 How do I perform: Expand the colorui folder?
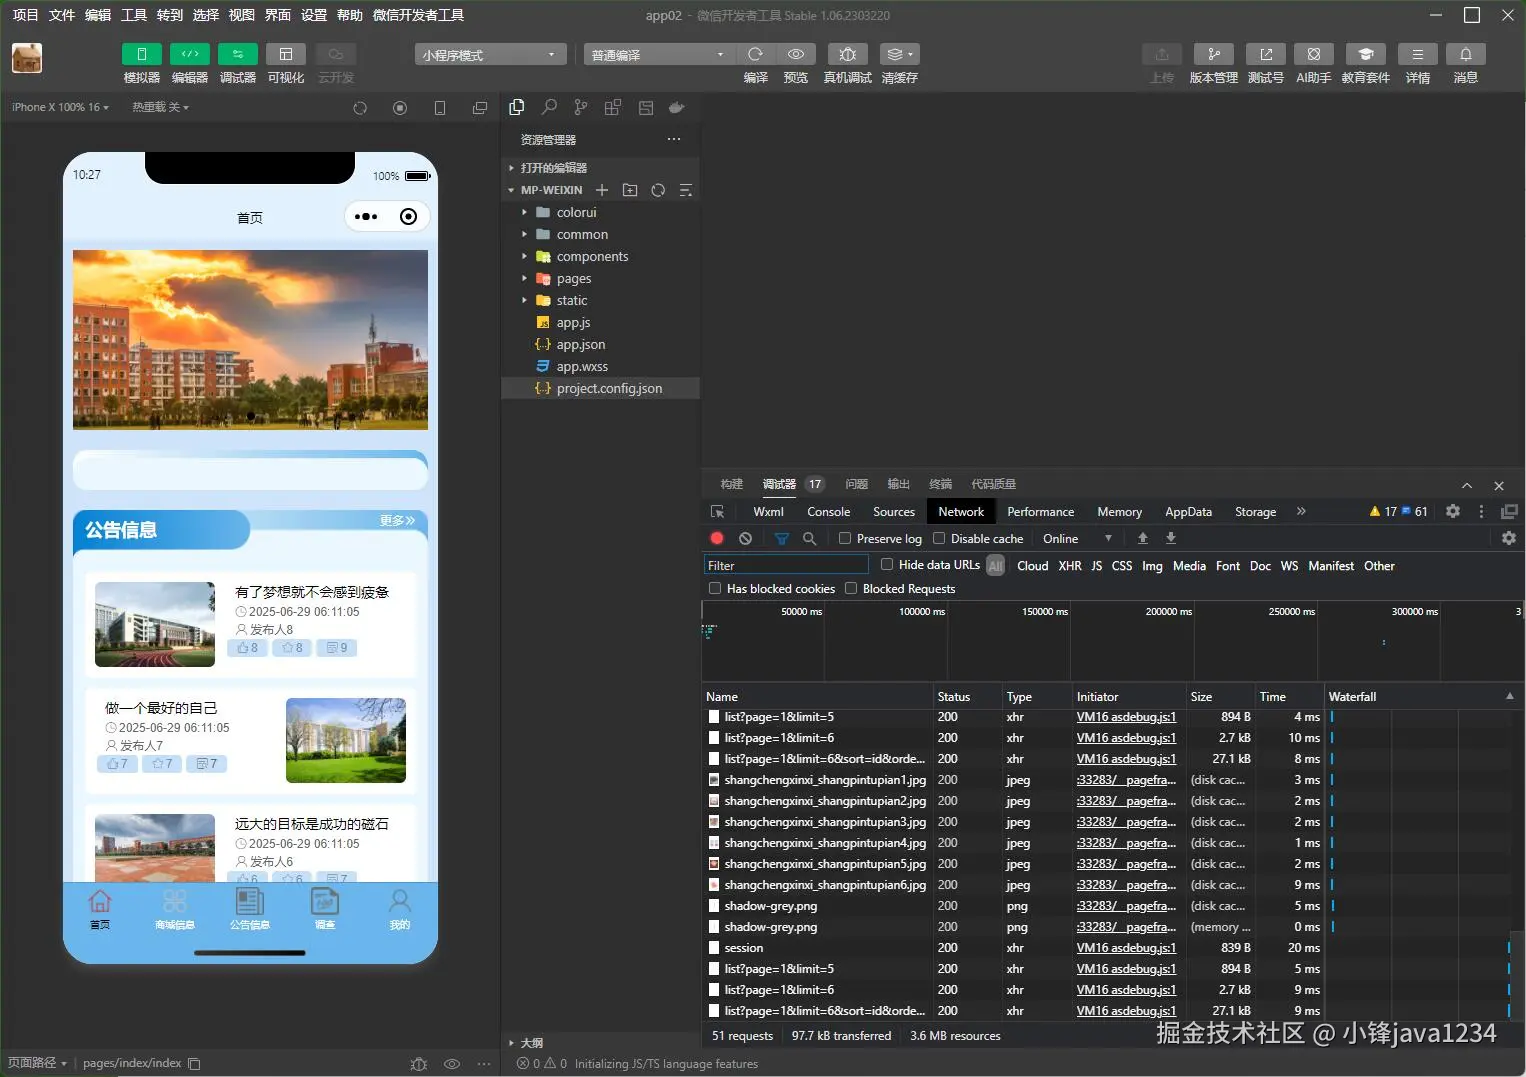(524, 212)
